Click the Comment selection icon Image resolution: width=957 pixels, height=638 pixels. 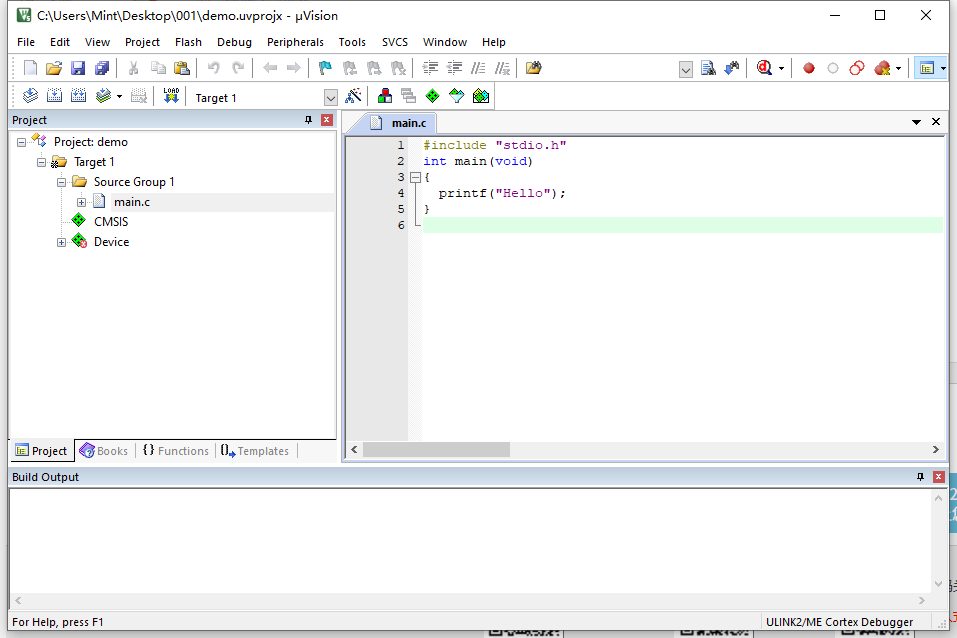click(478, 68)
